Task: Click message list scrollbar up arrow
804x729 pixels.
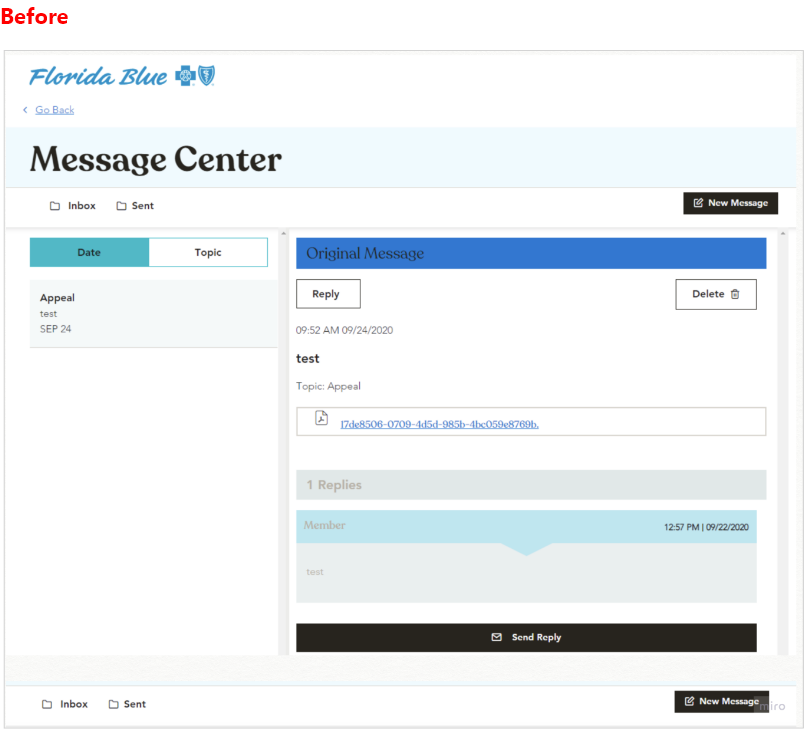Action: pyautogui.click(x=284, y=233)
